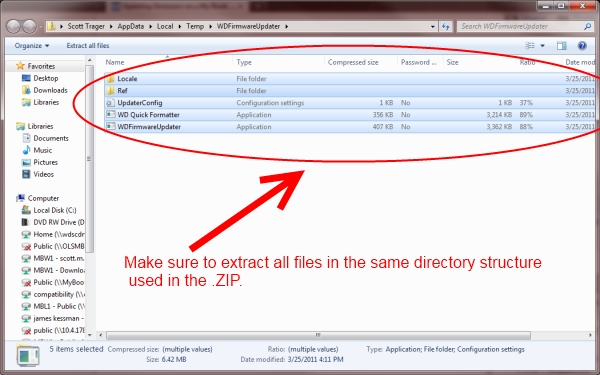Select the WD Quick Formatter application icon
The height and width of the screenshot is (375, 600).
[x=111, y=115]
